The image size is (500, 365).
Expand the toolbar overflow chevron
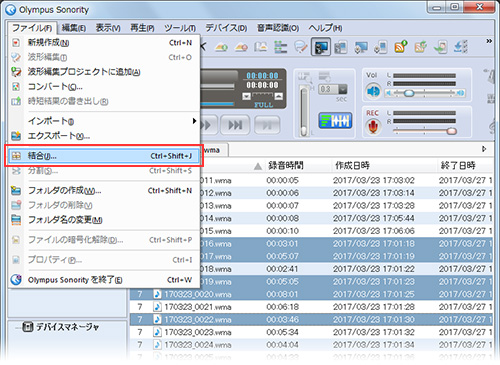(489, 41)
